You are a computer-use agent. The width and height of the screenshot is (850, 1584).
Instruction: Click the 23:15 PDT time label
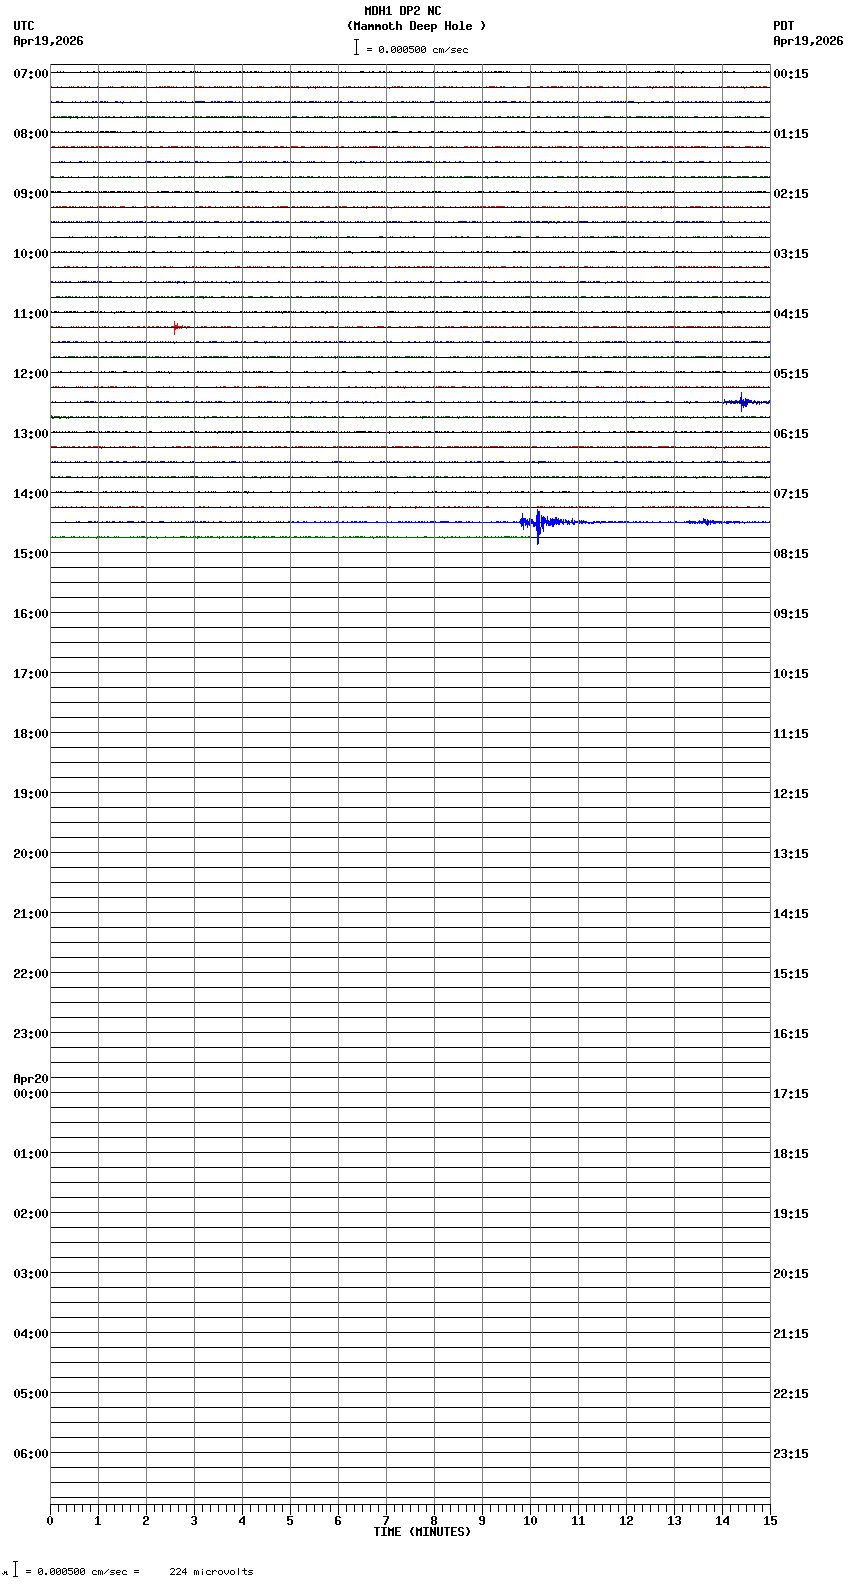pyautogui.click(x=791, y=1454)
